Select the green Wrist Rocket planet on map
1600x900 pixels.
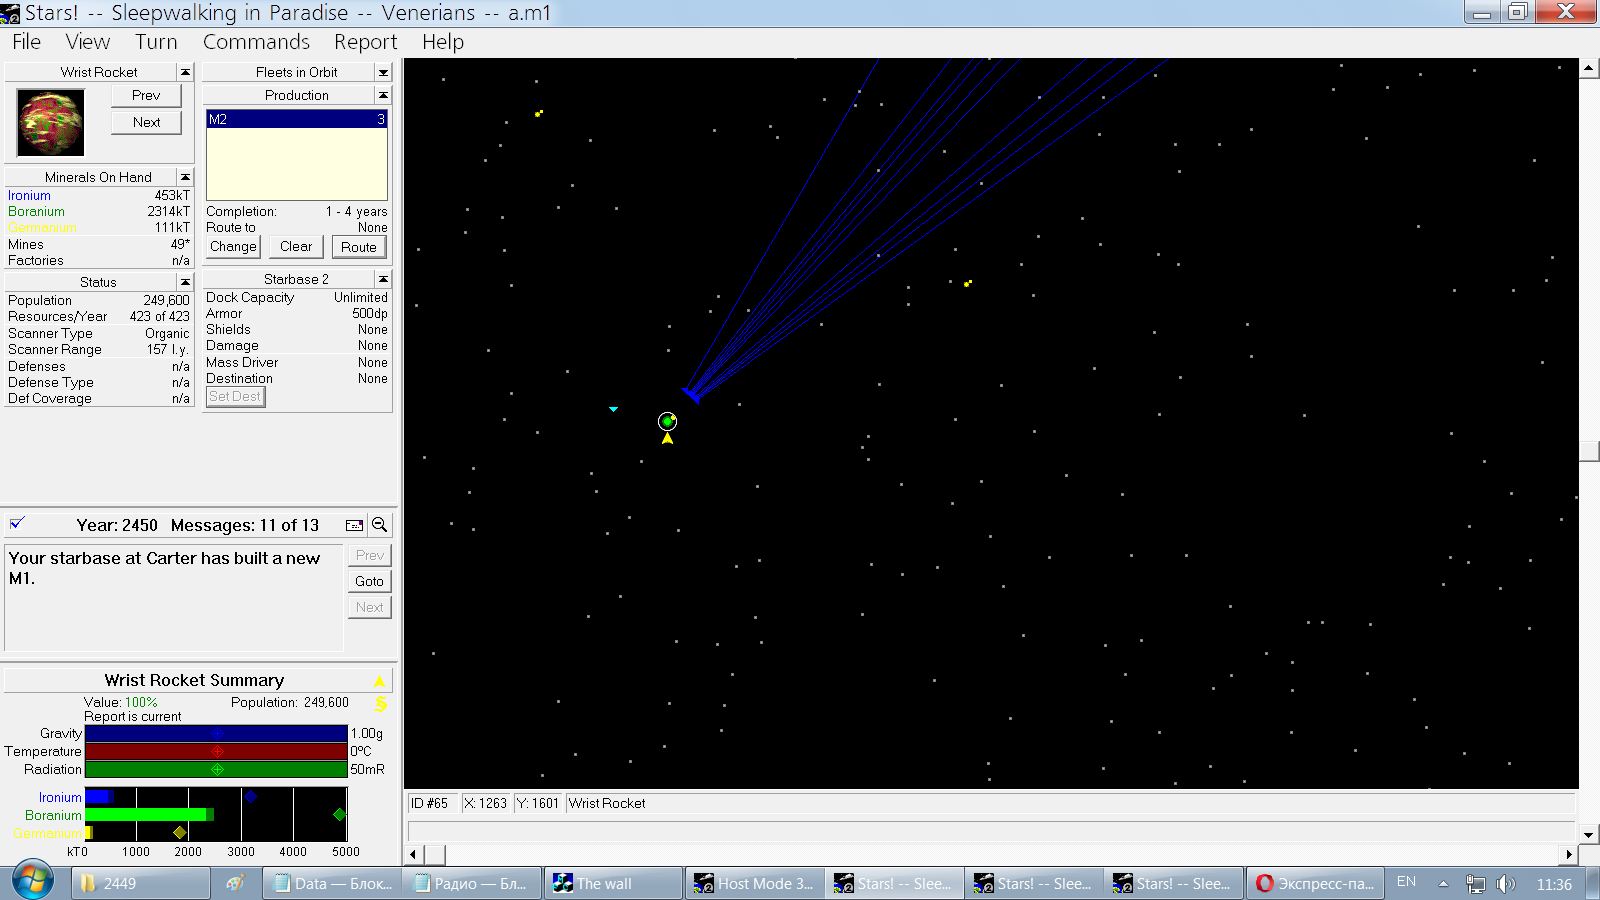(667, 422)
